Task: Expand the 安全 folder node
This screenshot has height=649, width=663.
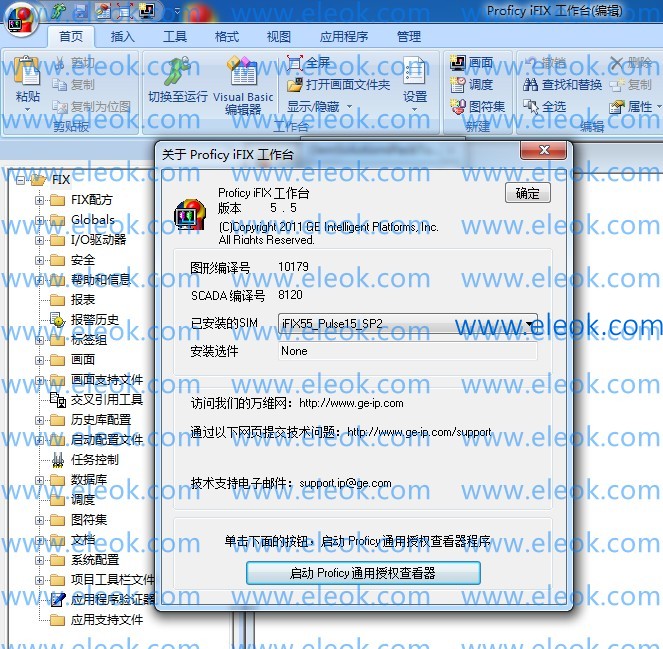Action: (x=39, y=260)
